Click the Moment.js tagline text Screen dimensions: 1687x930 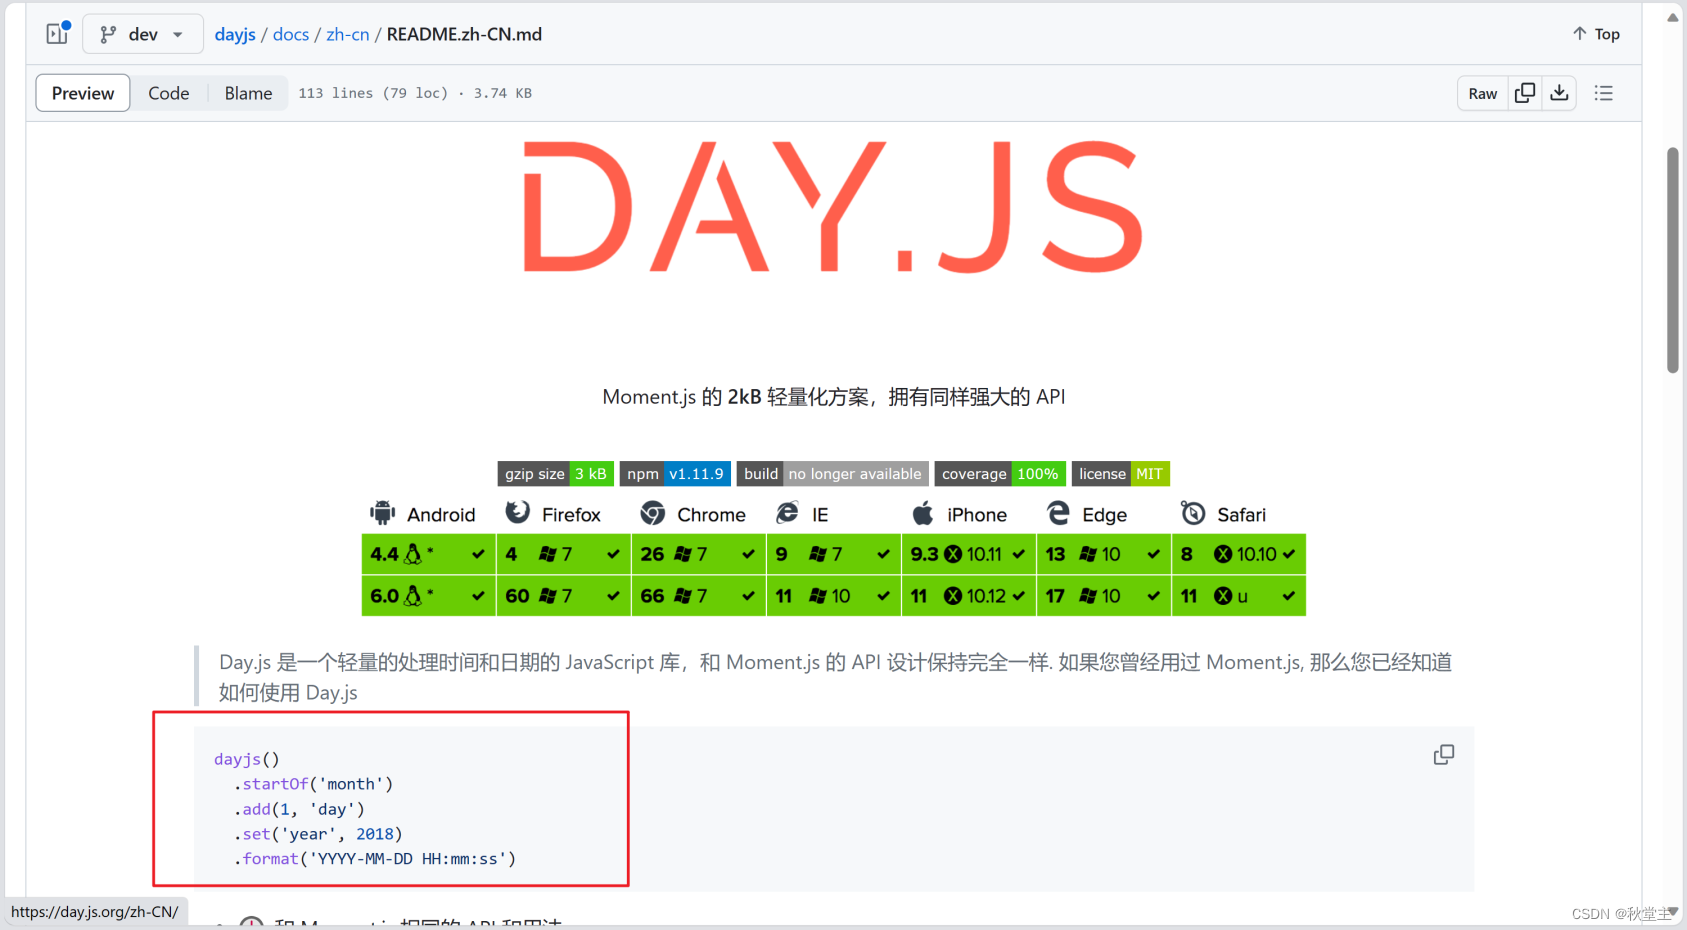833,397
